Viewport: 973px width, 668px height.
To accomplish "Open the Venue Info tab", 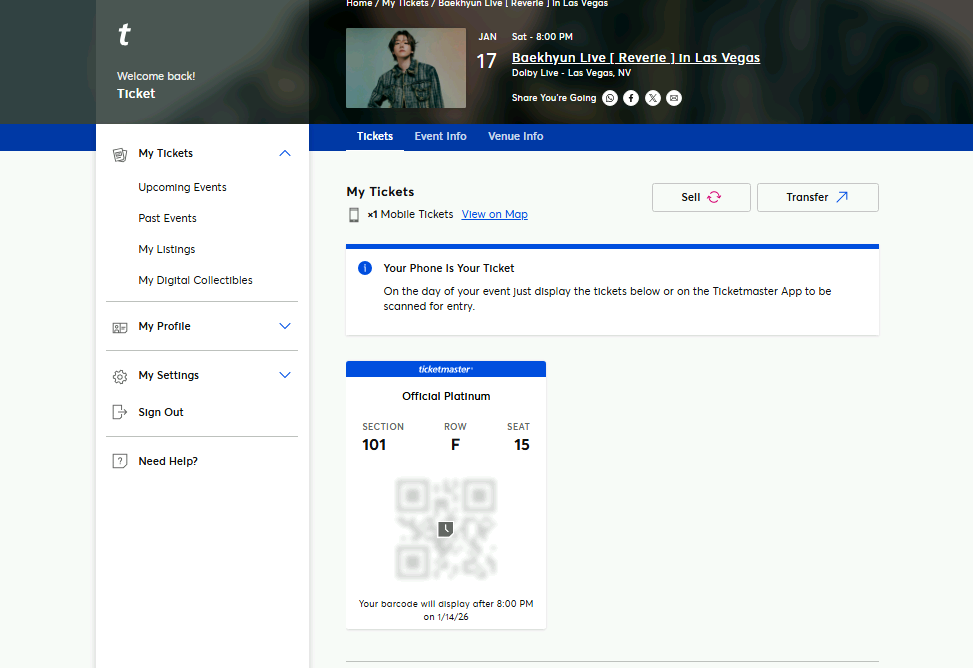I will 516,137.
